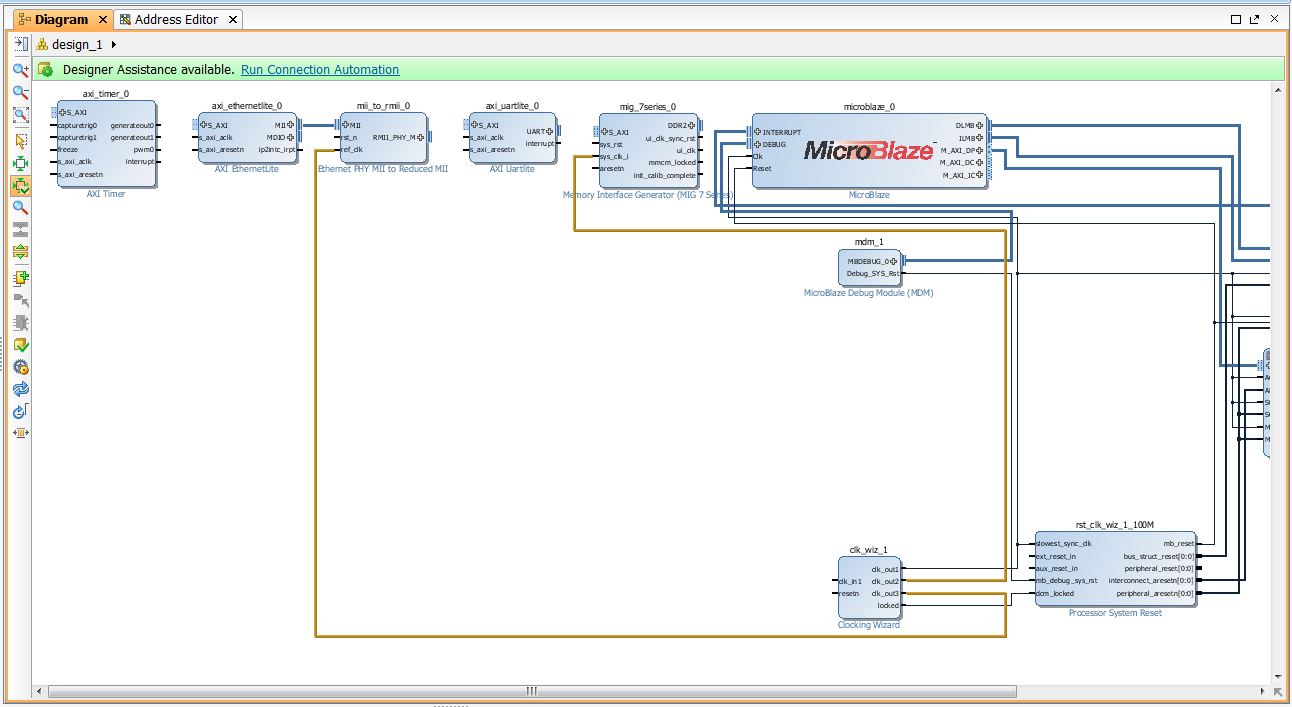Click the overview navigator icon in the bottom-right corner
The image size is (1292, 707).
point(1278,691)
